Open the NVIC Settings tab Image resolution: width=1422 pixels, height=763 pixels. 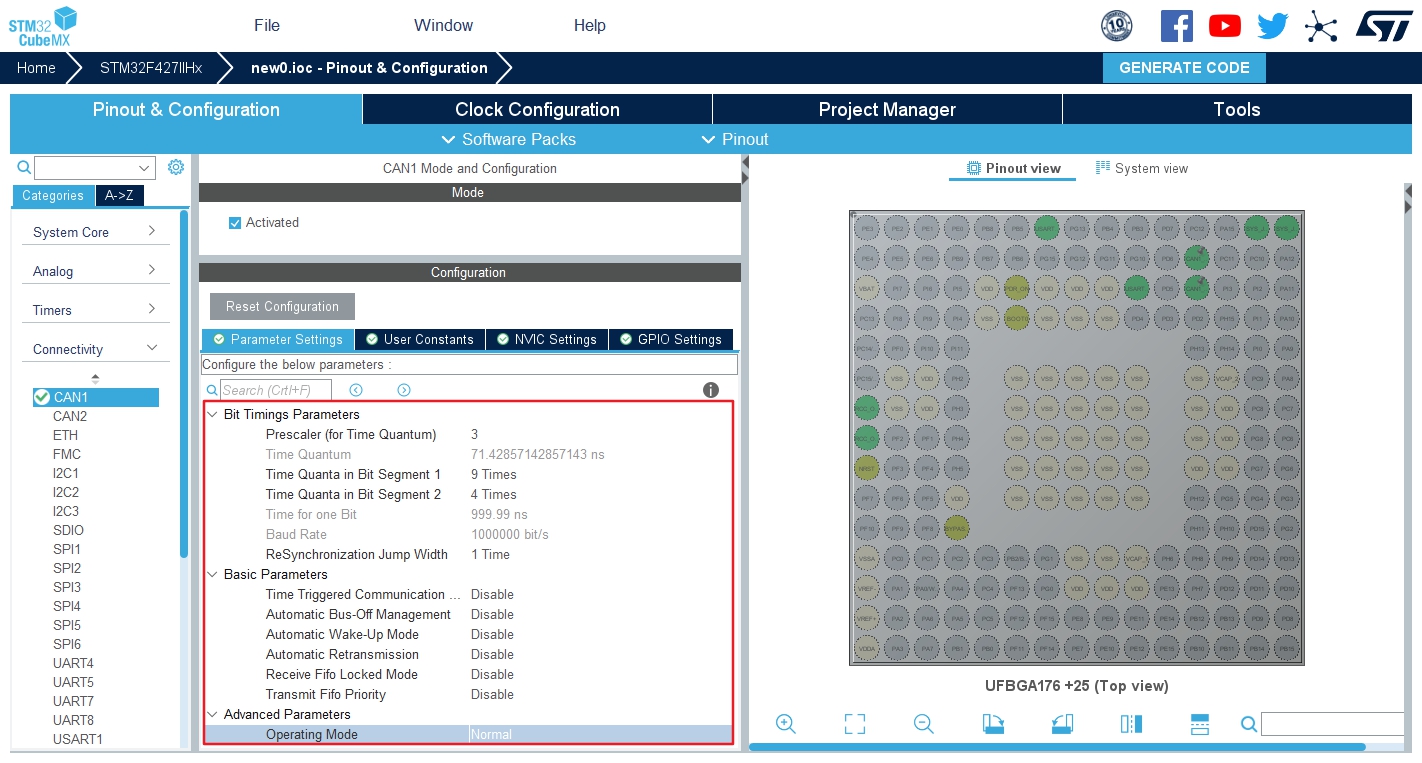click(x=547, y=339)
